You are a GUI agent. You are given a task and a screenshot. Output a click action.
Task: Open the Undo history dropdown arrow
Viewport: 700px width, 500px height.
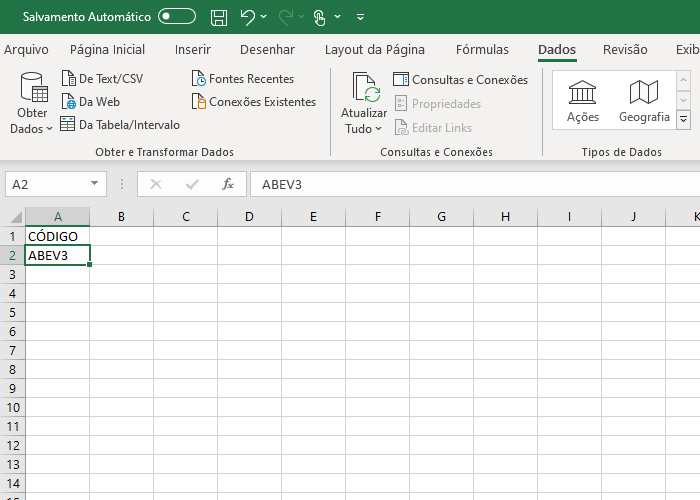[263, 17]
